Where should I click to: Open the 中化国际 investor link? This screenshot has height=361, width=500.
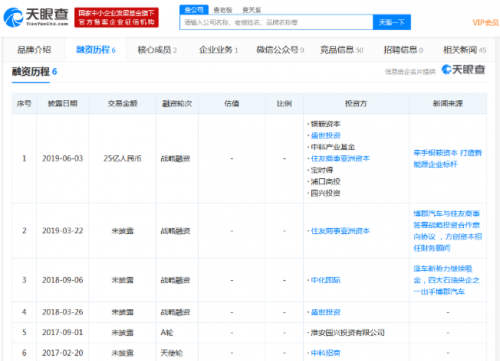click(325, 280)
